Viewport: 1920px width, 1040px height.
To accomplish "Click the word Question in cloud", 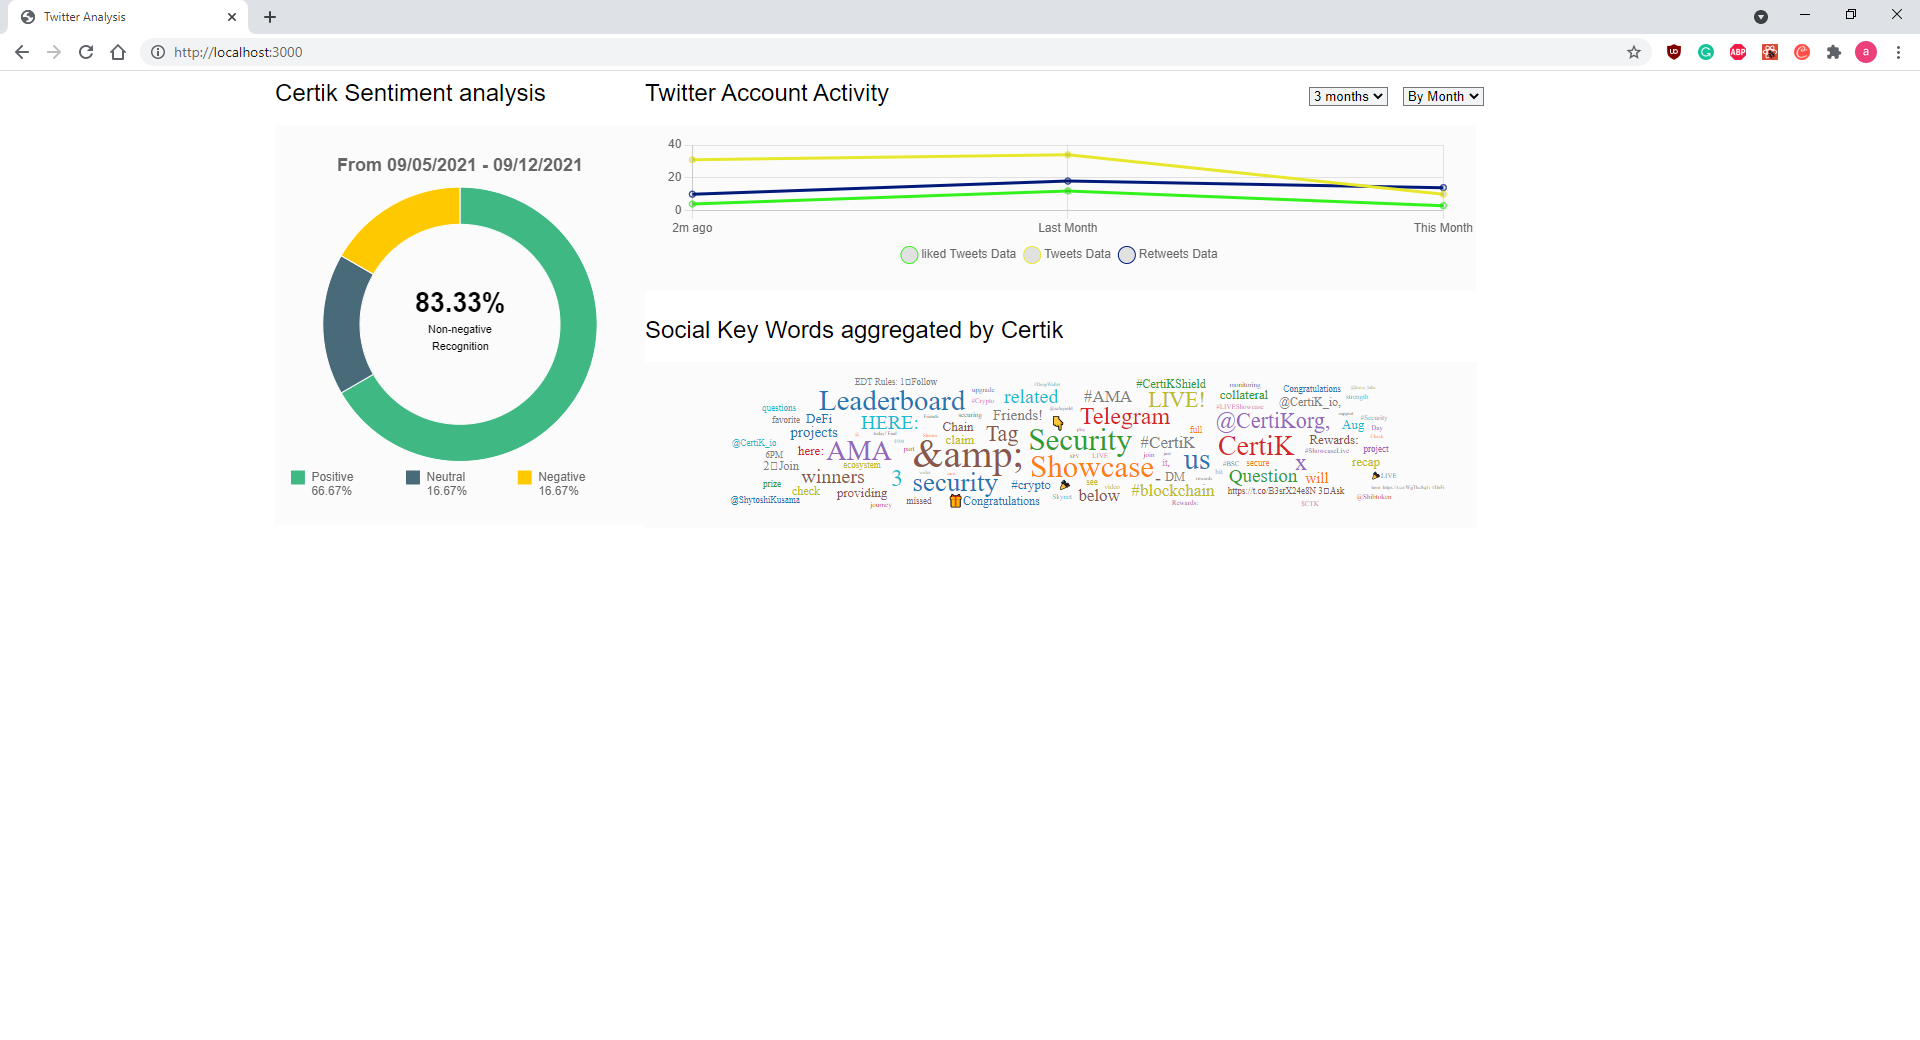I will point(1263,477).
